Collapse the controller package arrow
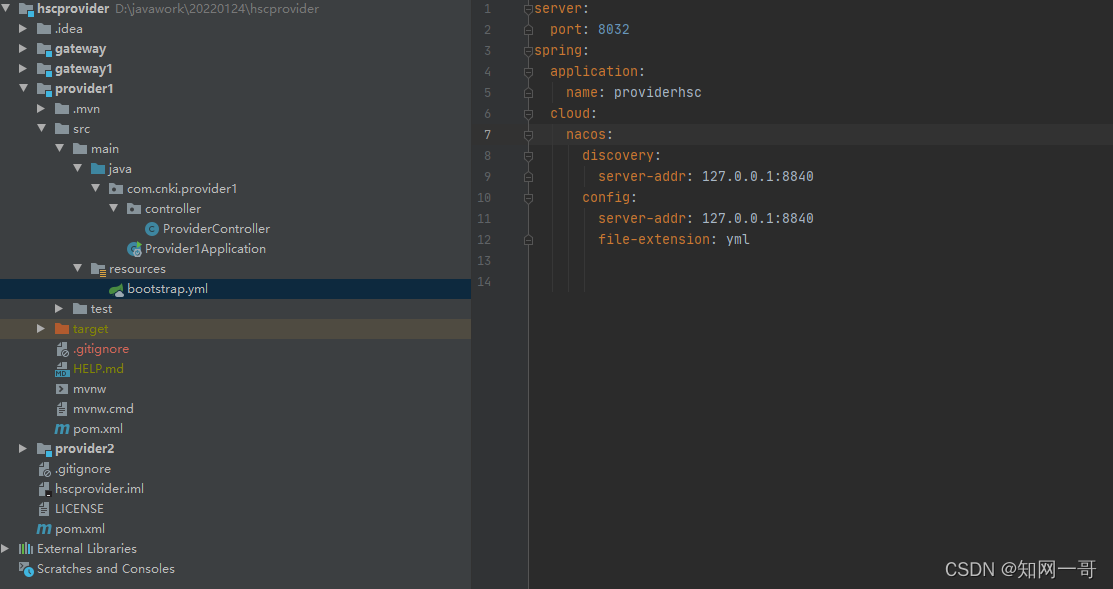 pyautogui.click(x=114, y=208)
